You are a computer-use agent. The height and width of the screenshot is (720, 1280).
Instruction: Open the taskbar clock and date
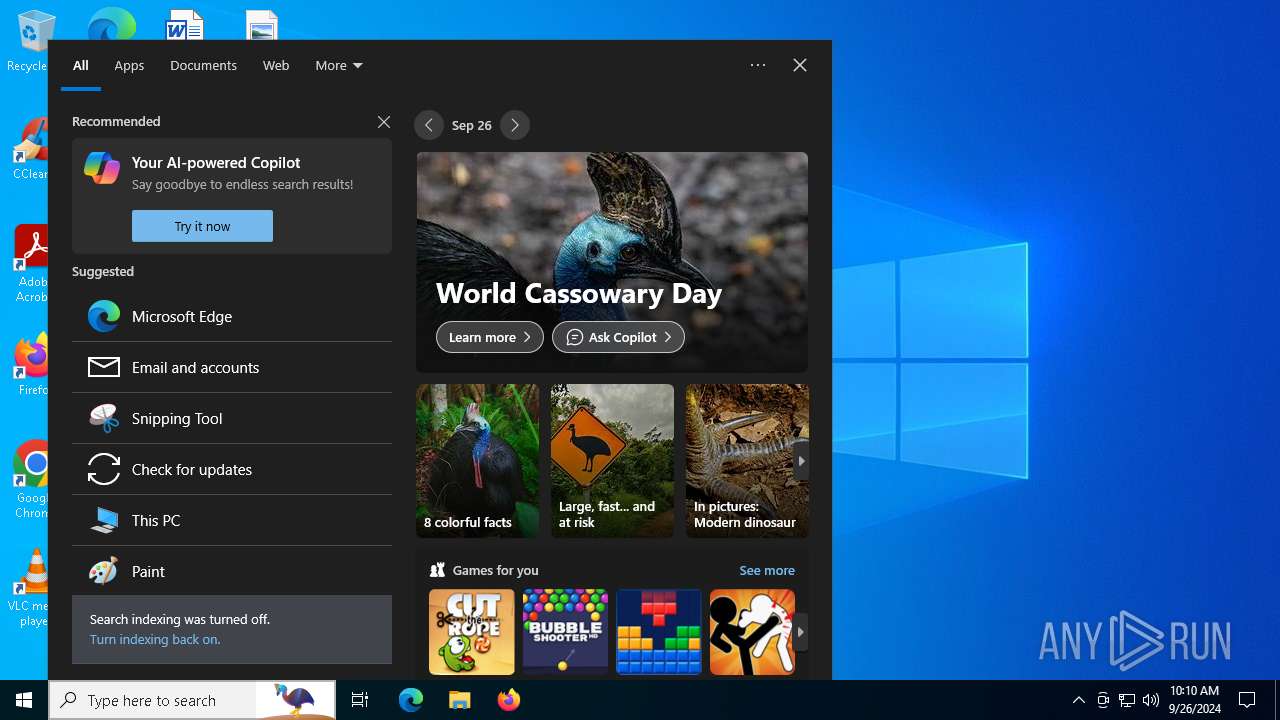coord(1194,700)
